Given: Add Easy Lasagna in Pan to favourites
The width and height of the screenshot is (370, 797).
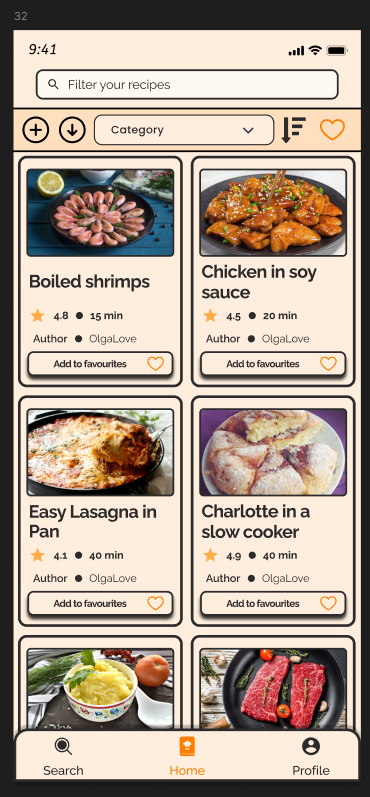Looking at the screenshot, I should [100, 603].
